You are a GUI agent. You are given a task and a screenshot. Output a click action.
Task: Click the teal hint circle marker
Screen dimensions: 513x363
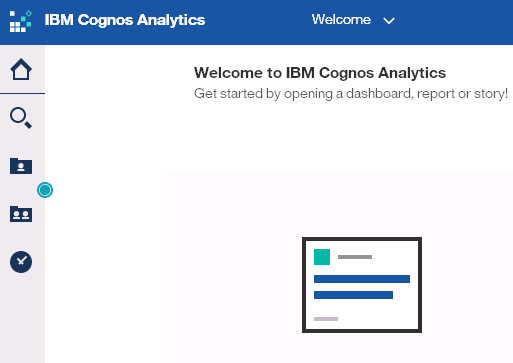pyautogui.click(x=45, y=190)
